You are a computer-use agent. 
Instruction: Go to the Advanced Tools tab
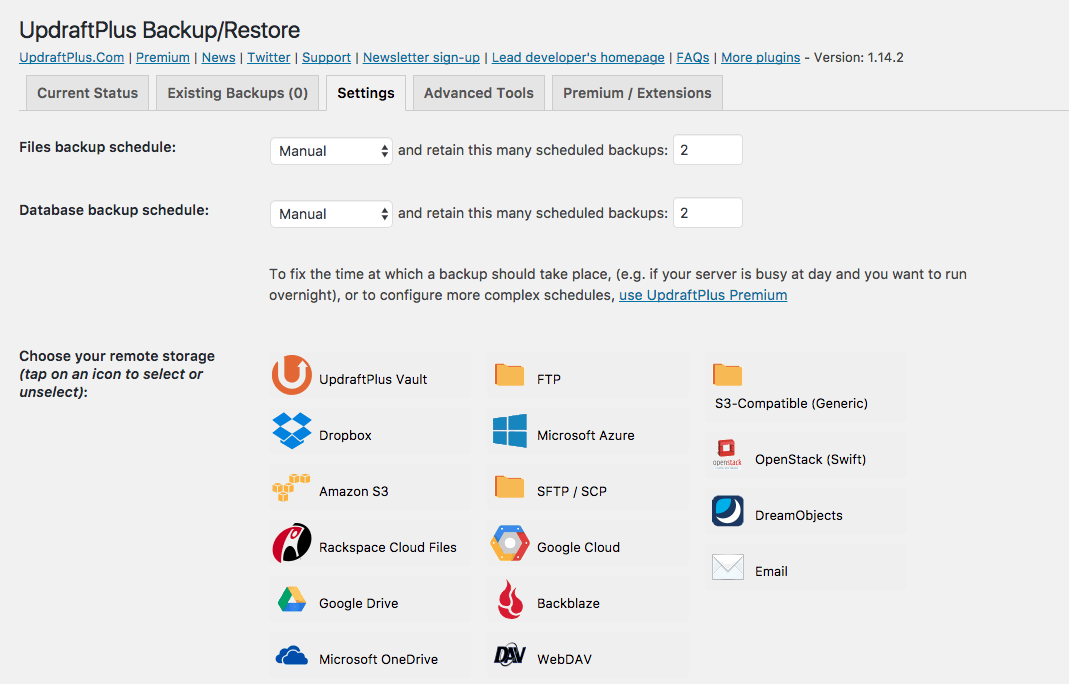coord(479,93)
